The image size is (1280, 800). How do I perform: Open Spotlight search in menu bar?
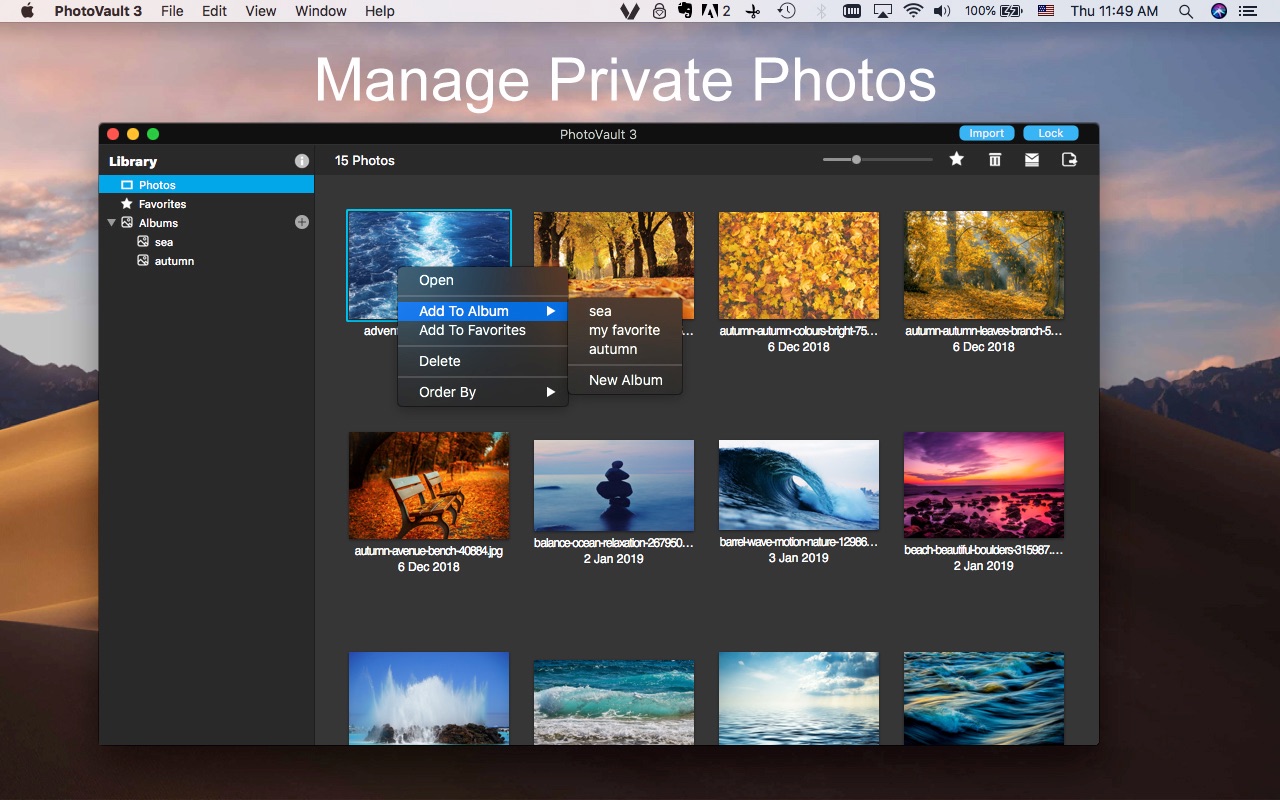(1185, 11)
